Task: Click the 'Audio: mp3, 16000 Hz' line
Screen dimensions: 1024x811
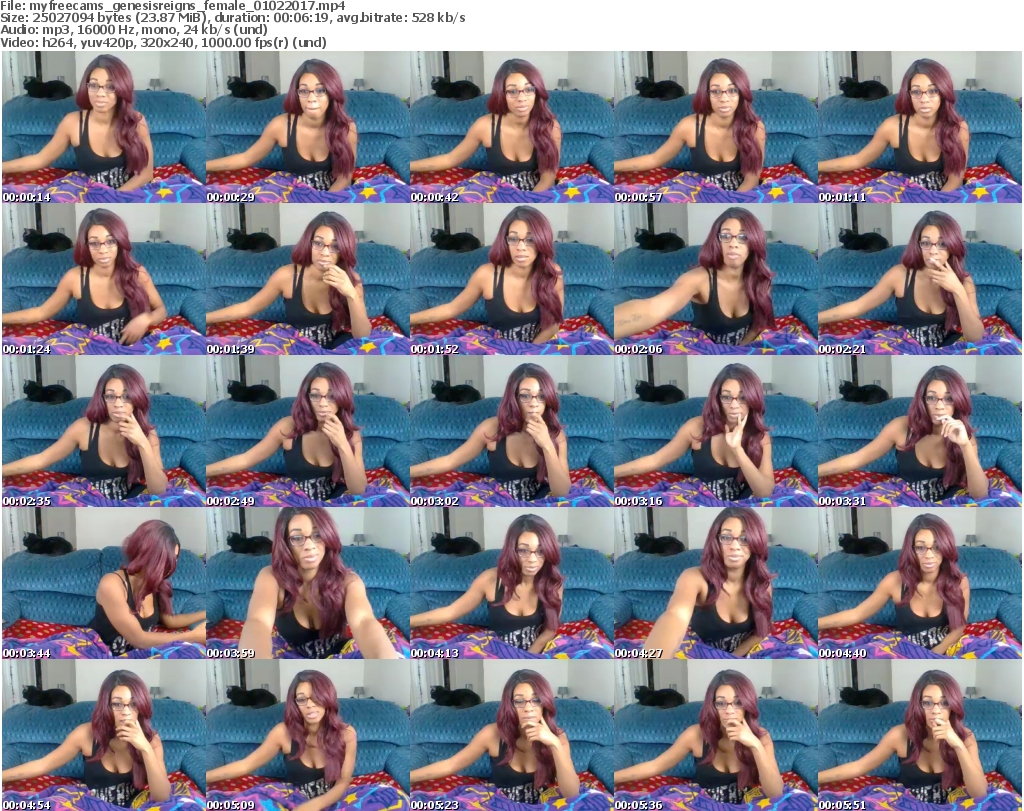Action: pyautogui.click(x=134, y=30)
